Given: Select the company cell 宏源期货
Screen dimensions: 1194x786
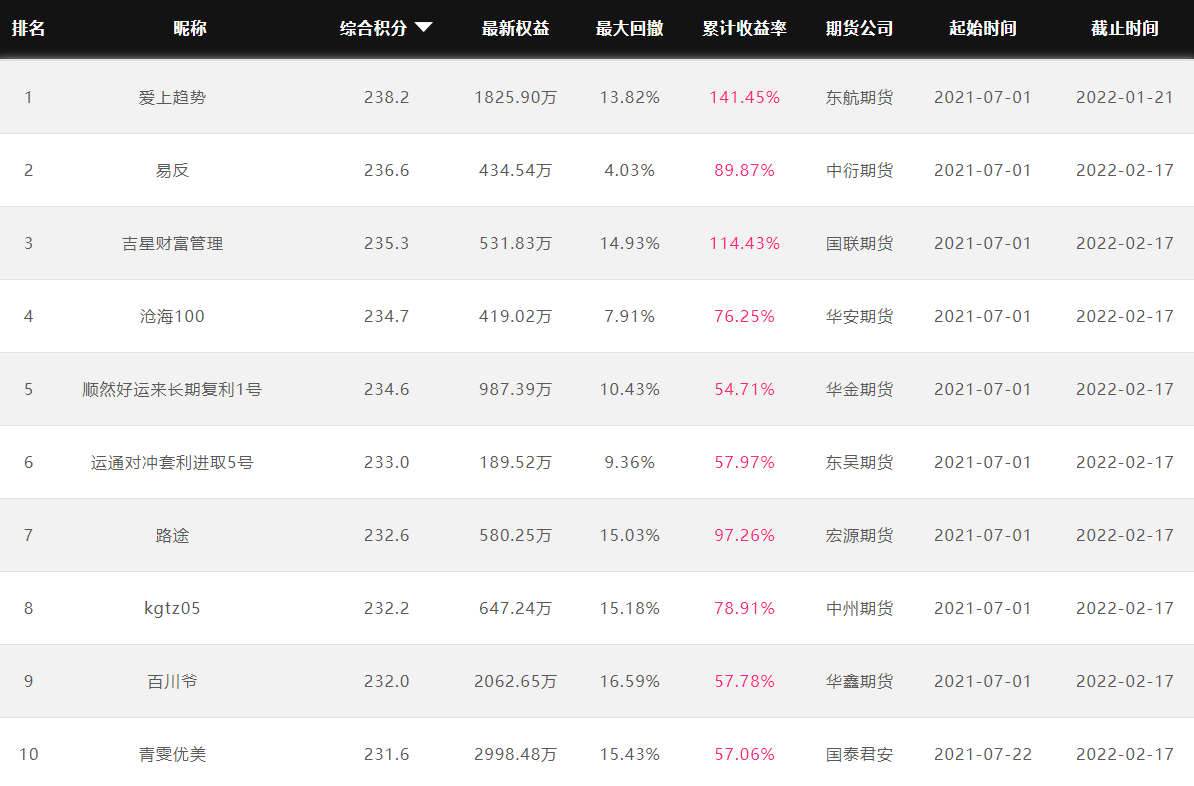Looking at the screenshot, I should 860,535.
